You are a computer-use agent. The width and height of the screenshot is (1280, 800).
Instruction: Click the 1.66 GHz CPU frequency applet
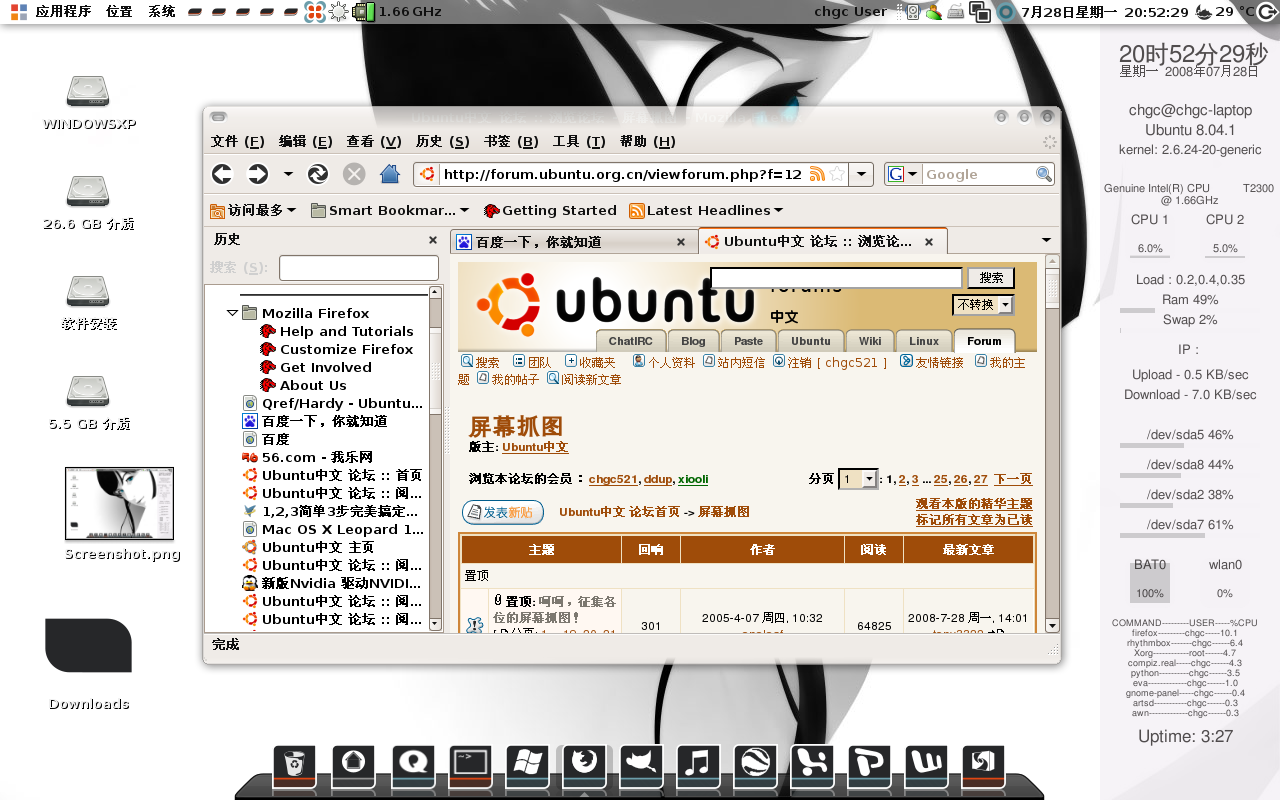(398, 12)
